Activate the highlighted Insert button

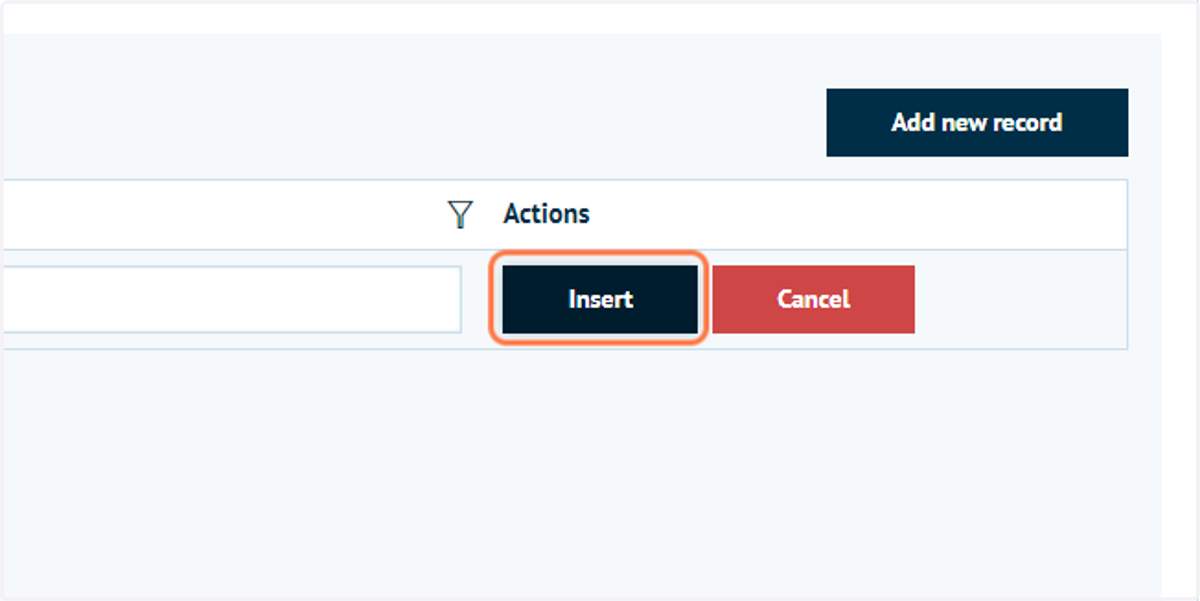600,299
